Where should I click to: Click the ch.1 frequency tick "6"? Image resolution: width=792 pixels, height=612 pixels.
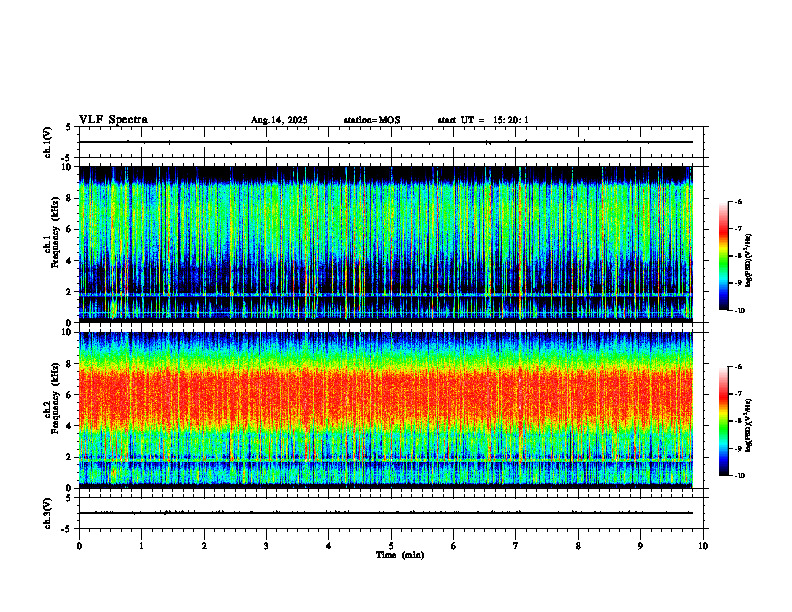(x=69, y=230)
